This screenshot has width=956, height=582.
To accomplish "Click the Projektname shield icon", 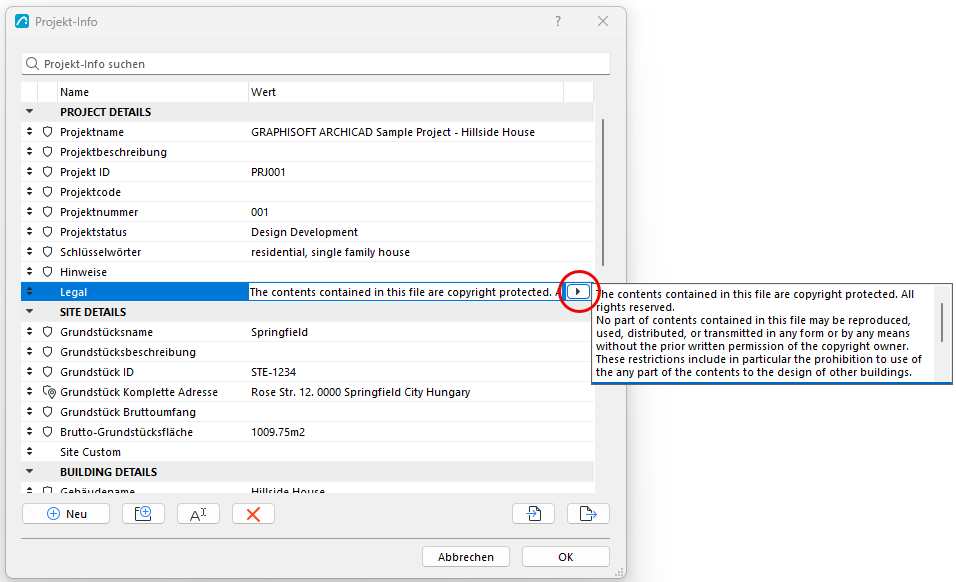I will 48,132.
